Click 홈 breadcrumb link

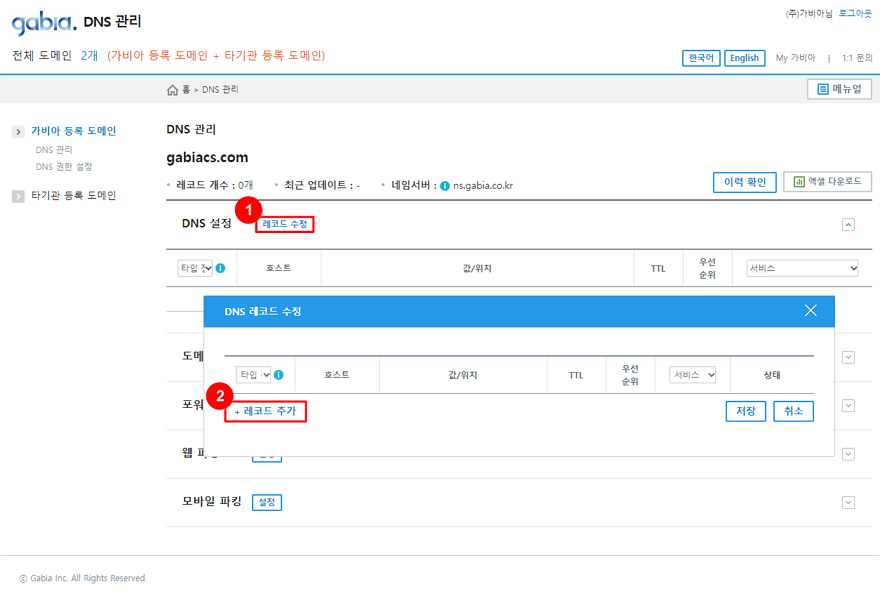(x=186, y=90)
